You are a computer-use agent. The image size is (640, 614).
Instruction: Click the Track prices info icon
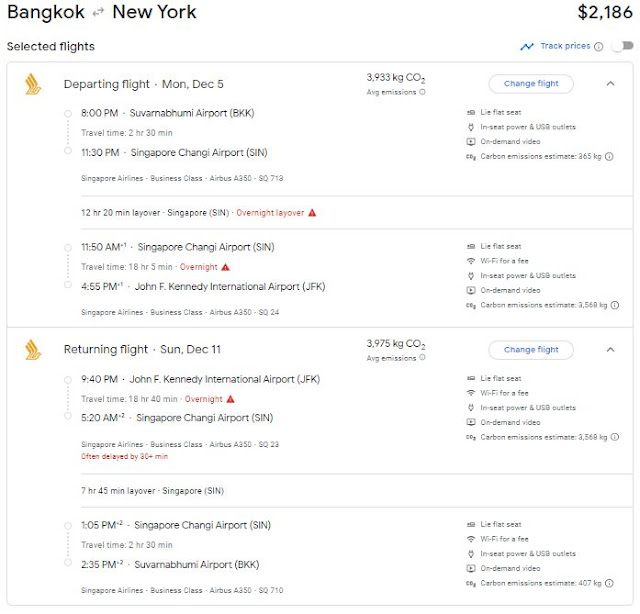(x=598, y=47)
